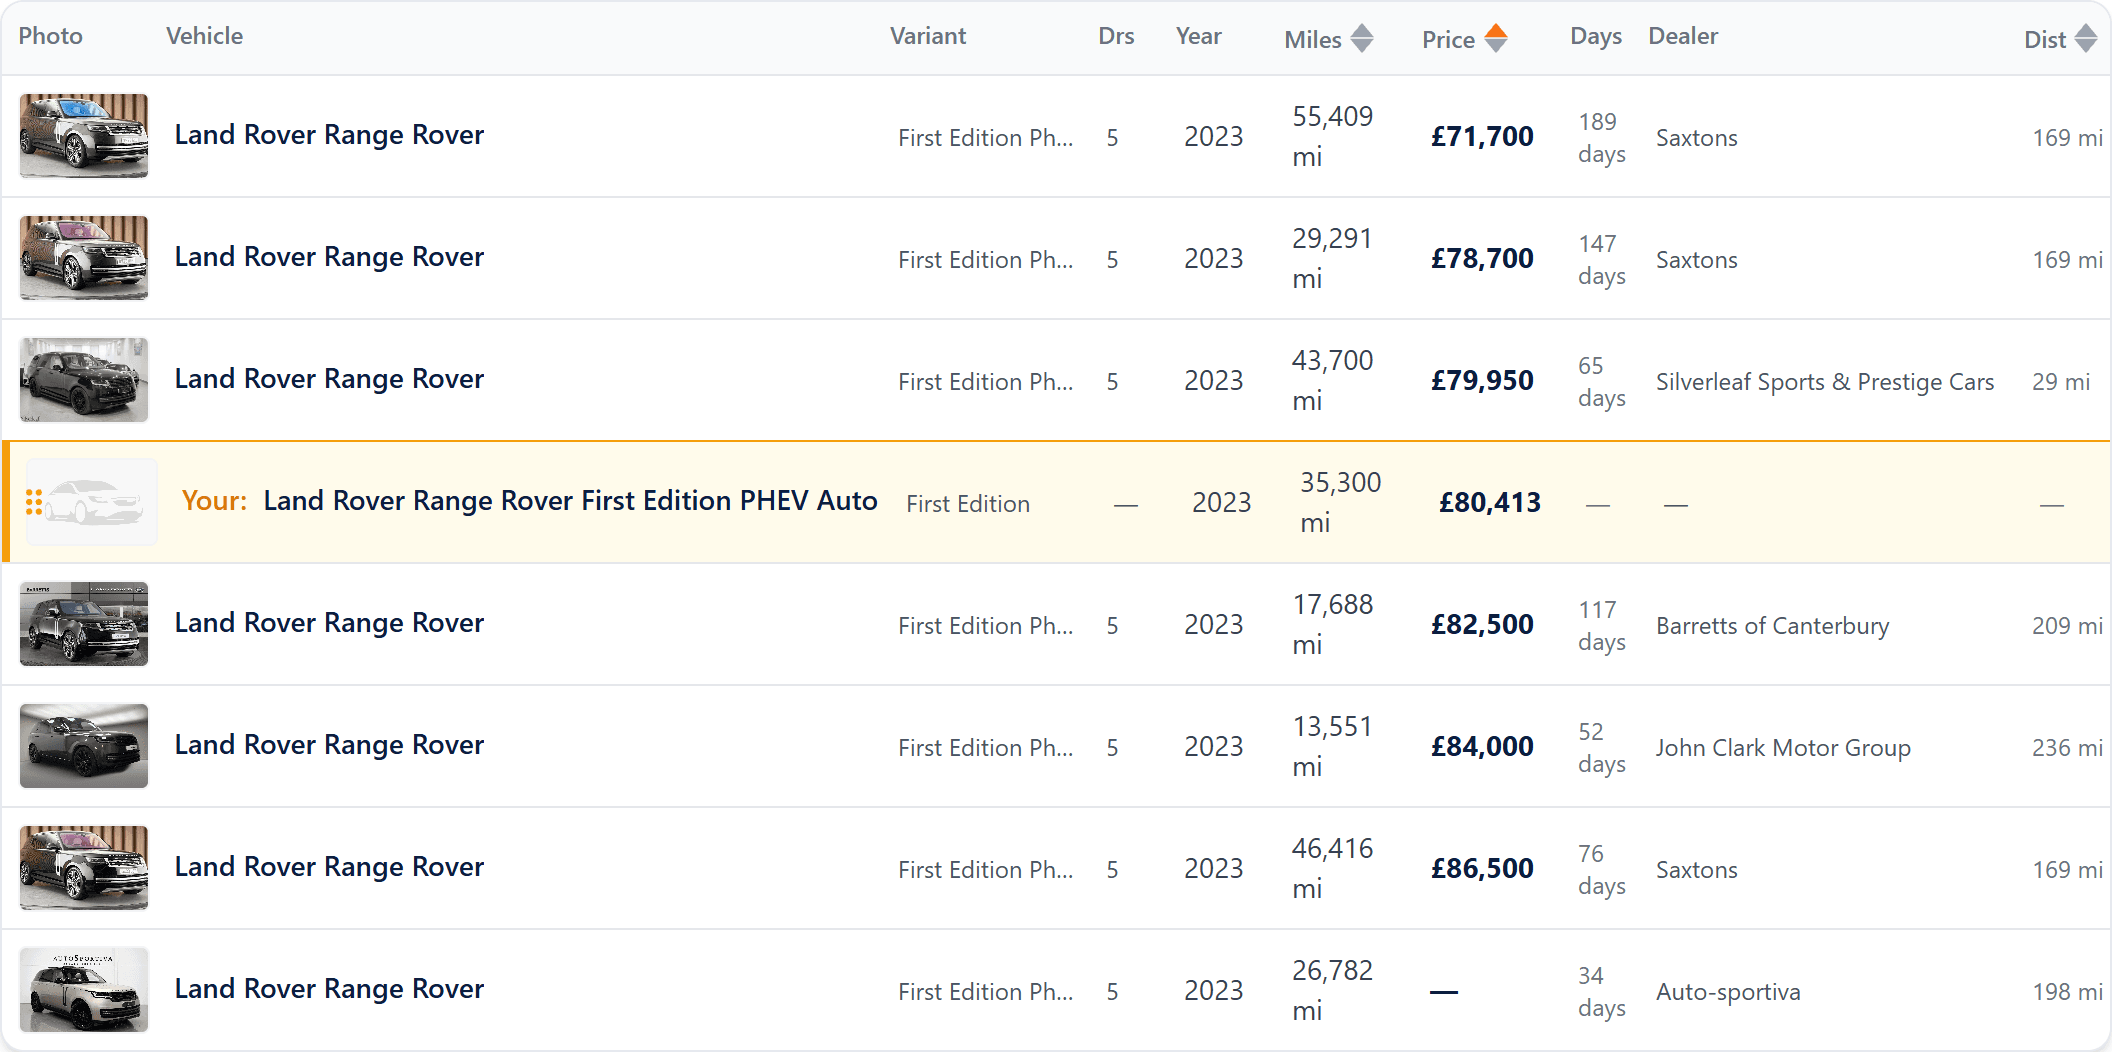Click the Miles column header label
The image size is (2112, 1052).
pyautogui.click(x=1313, y=40)
